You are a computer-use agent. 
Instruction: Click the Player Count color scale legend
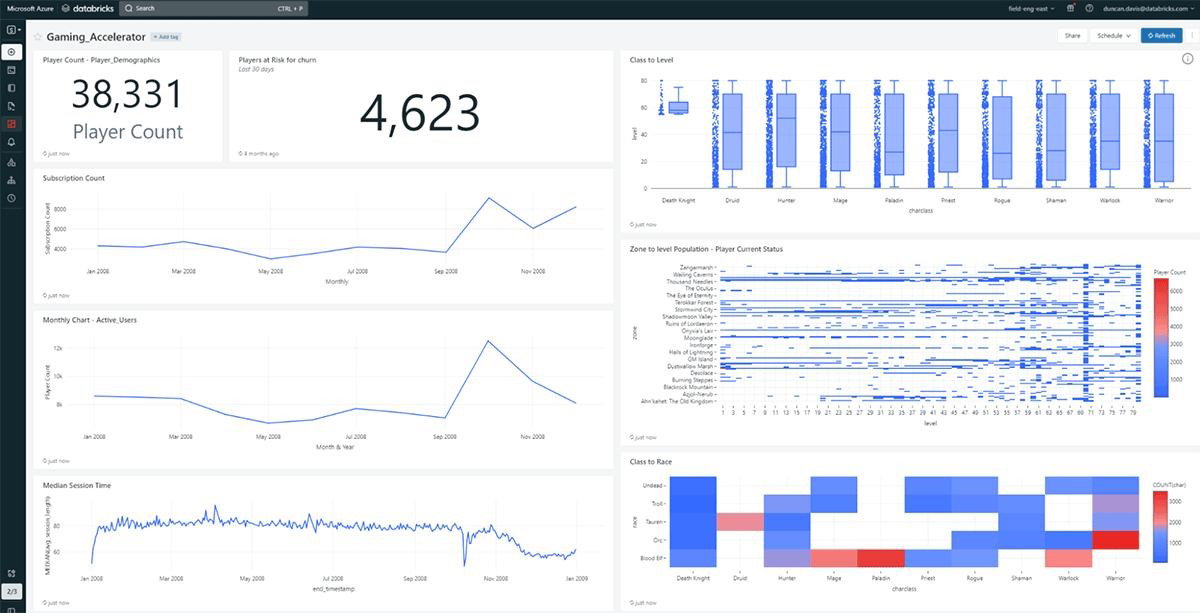click(1161, 337)
